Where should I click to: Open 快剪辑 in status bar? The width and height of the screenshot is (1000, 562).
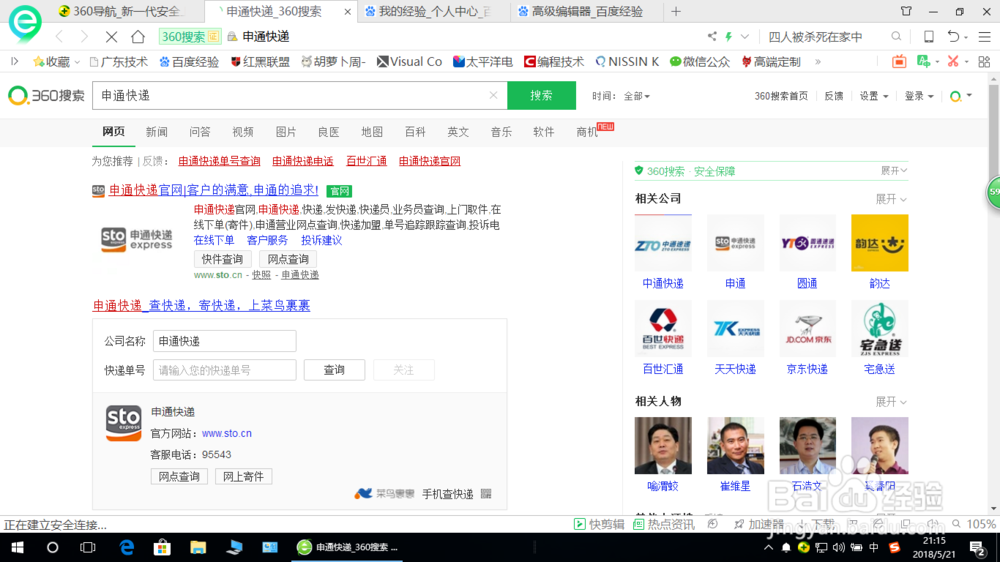click(x=599, y=524)
